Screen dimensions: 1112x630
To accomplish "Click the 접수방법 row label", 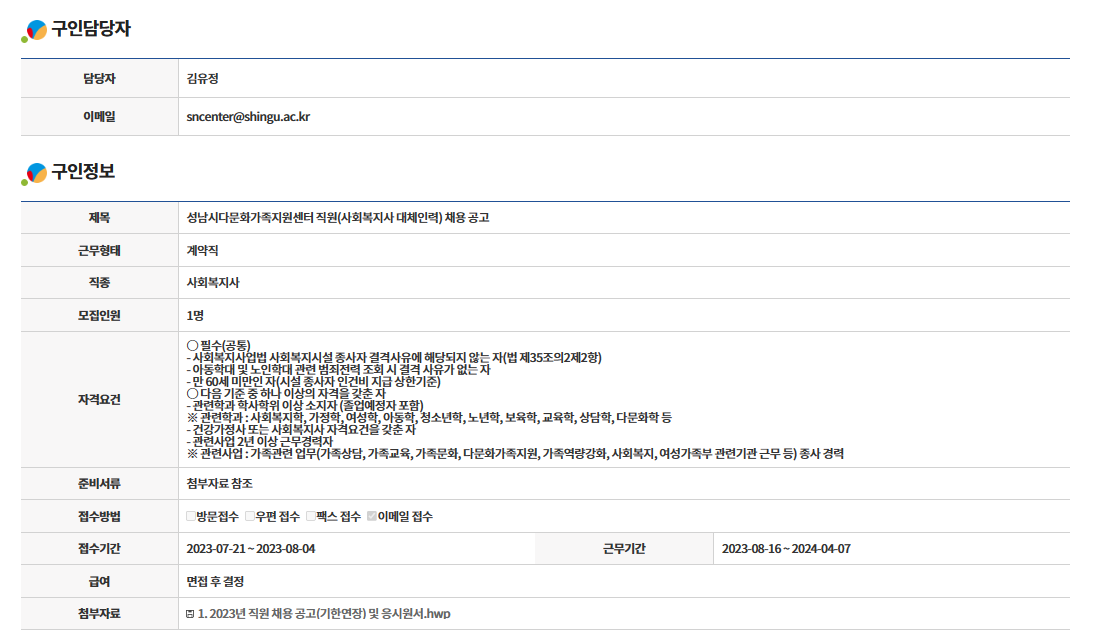I will click(99, 516).
